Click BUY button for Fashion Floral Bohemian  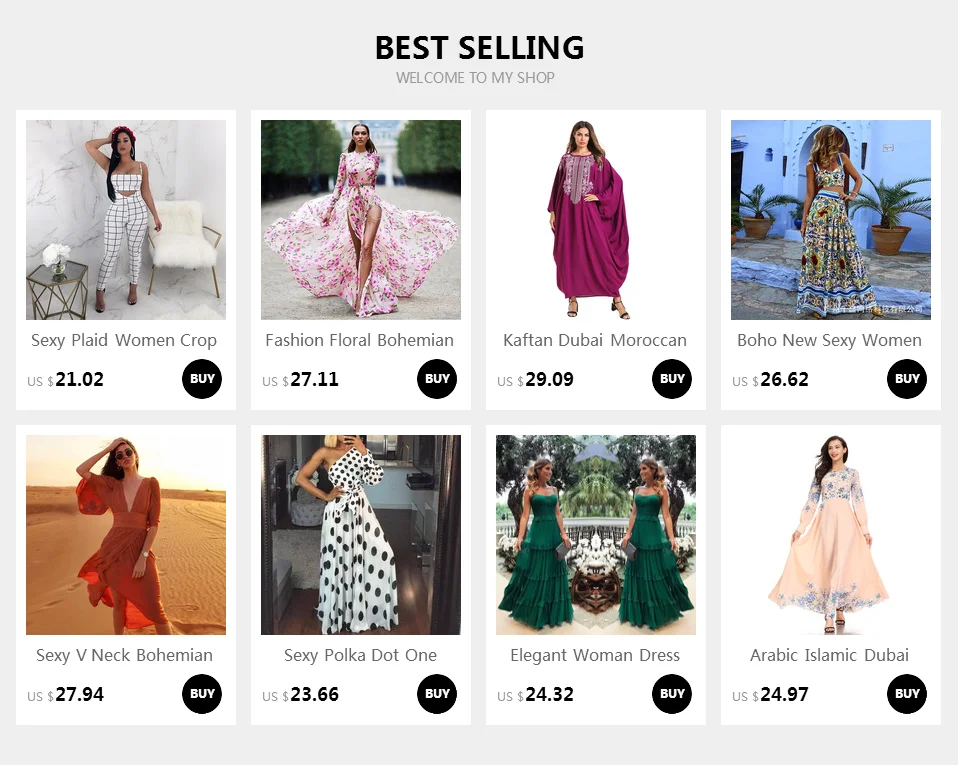[437, 379]
